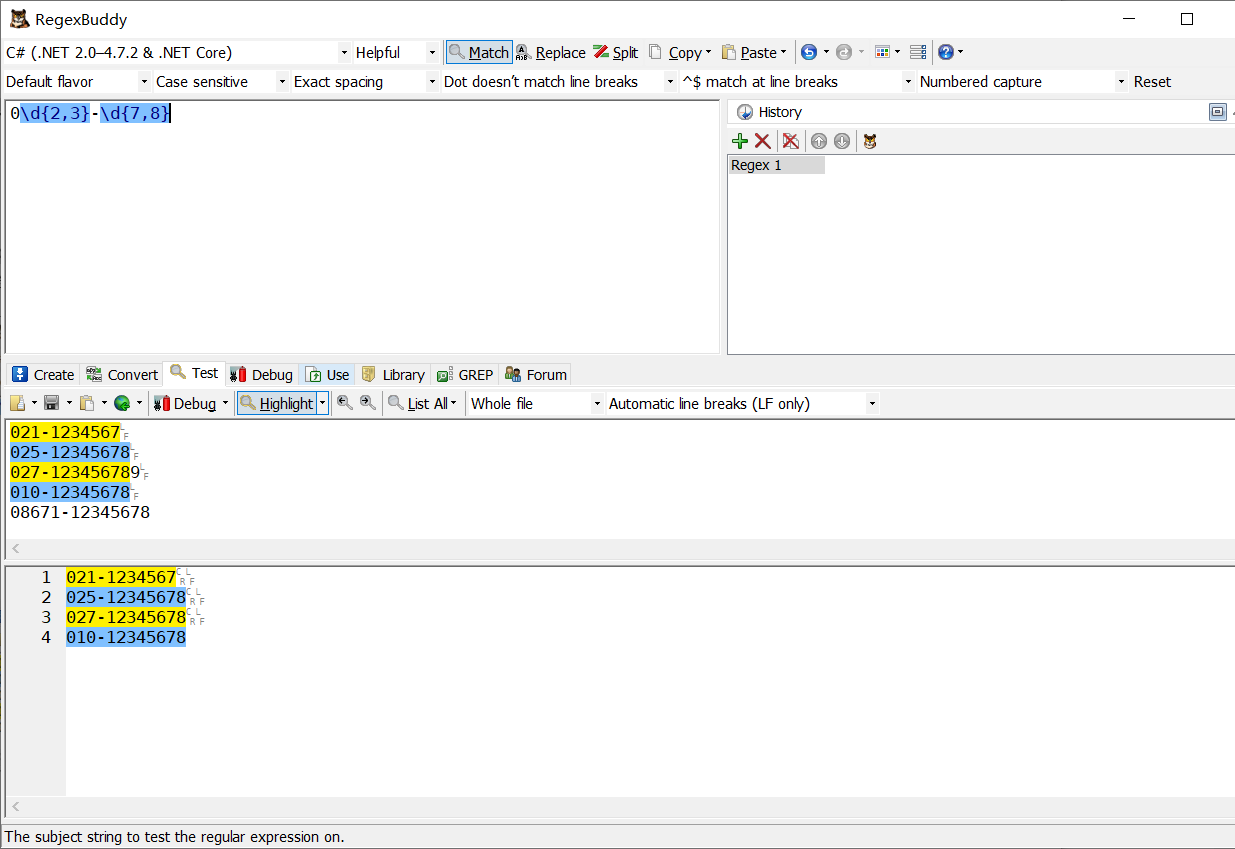Screen dimensions: 1235x849
Task: Switch to the Debug tab
Action: 262,375
